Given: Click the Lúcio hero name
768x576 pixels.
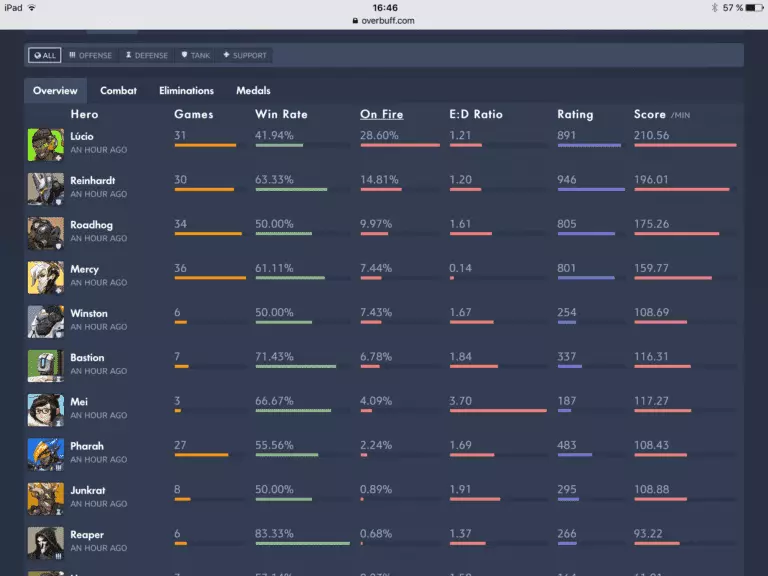Looking at the screenshot, I should 82,136.
